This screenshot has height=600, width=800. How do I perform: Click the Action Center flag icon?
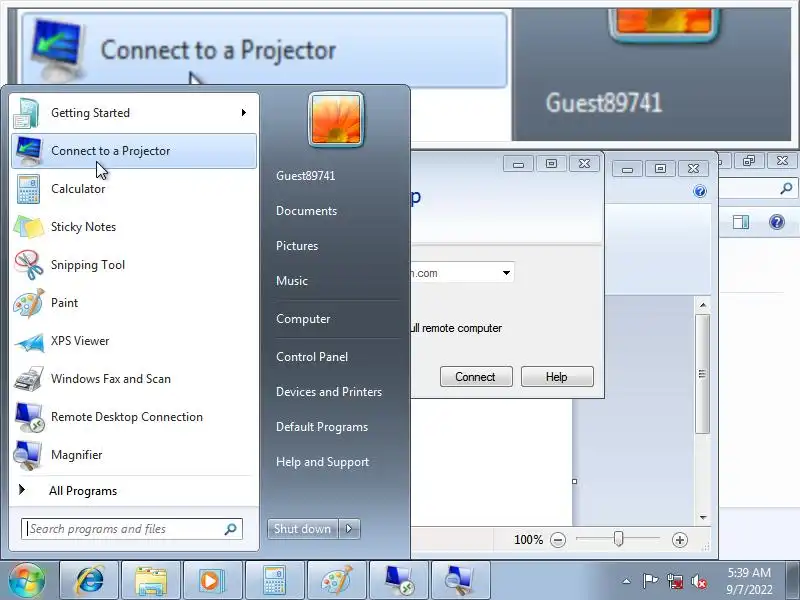click(x=650, y=581)
